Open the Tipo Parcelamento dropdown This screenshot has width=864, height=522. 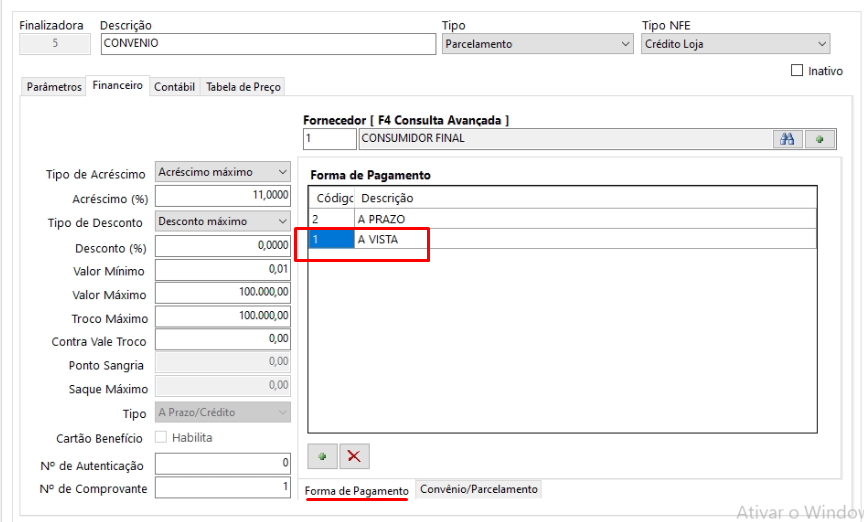(537, 44)
